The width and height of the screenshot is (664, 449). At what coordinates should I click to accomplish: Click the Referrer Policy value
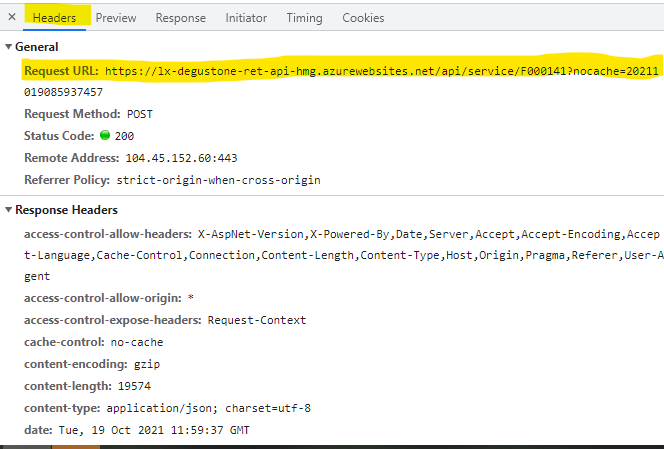(x=219, y=180)
